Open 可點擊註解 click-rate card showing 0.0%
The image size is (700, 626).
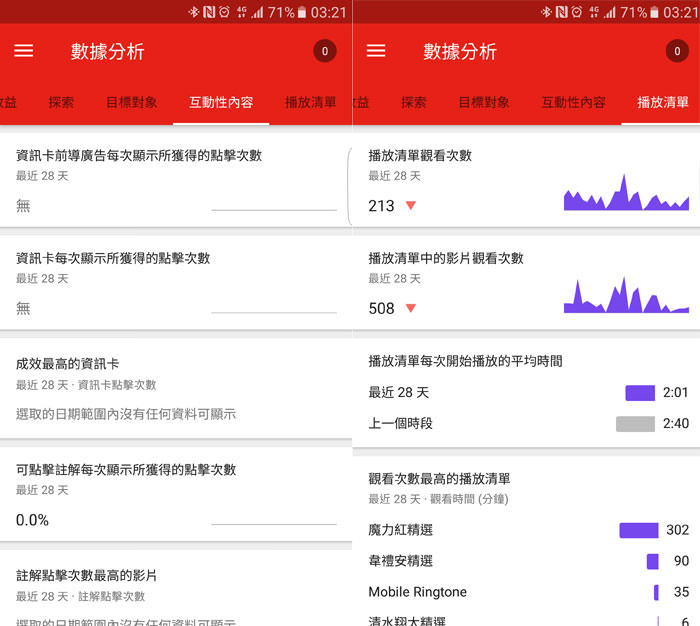(x=175, y=494)
